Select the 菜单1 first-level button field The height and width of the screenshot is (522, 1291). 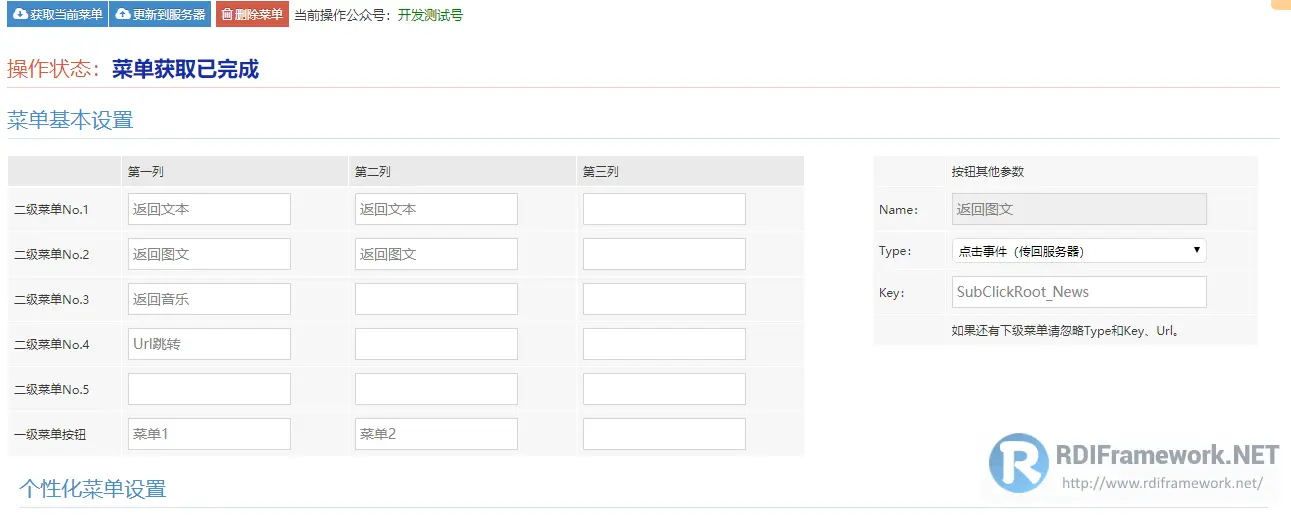tap(209, 434)
